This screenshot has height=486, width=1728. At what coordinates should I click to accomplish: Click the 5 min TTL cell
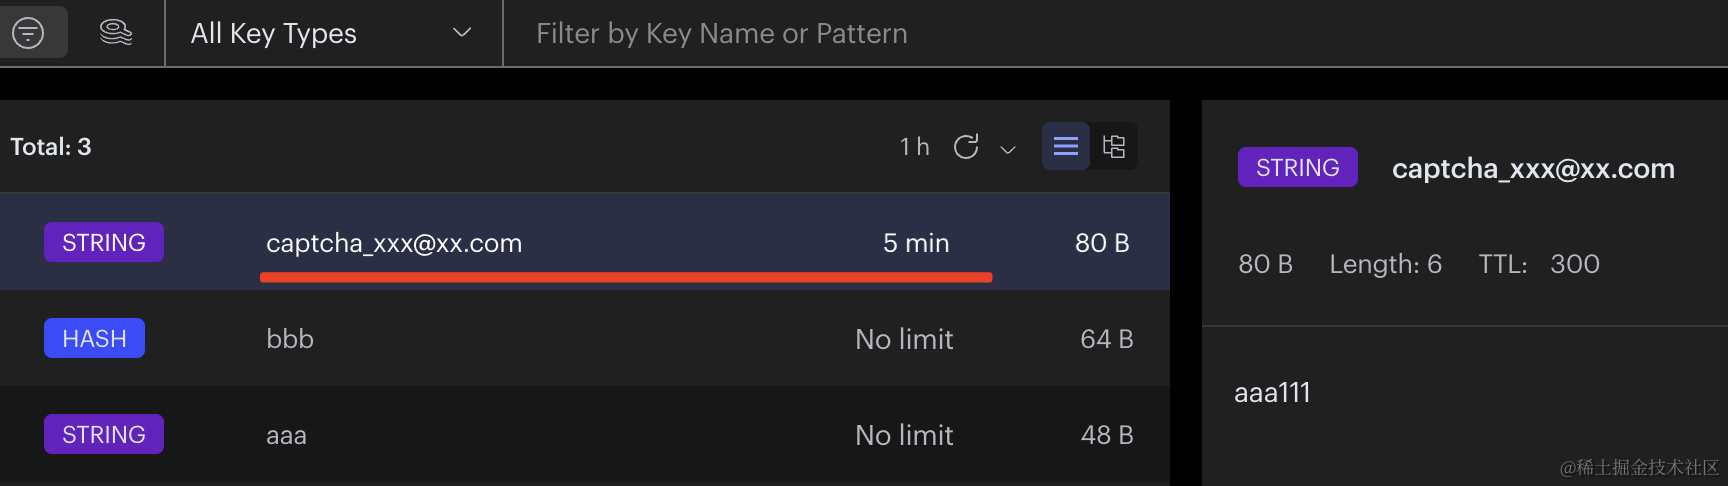[x=916, y=243]
